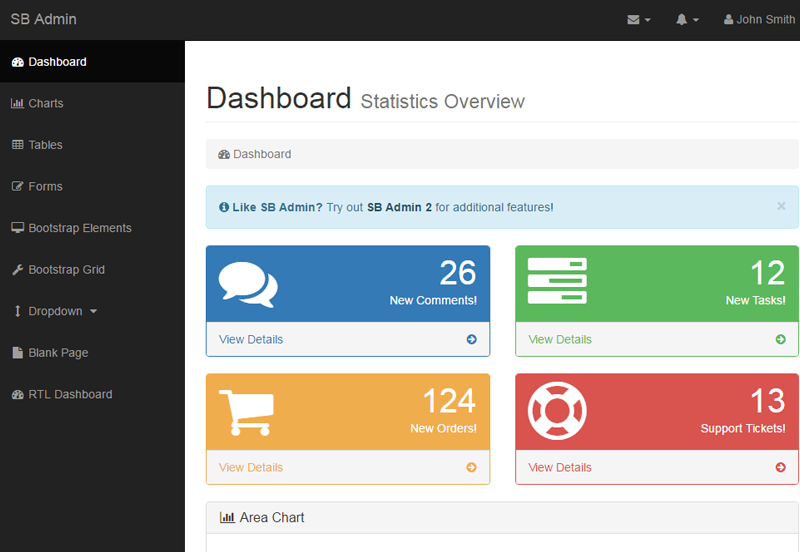Open the Blank Page link
The height and width of the screenshot is (552, 800).
(92, 353)
